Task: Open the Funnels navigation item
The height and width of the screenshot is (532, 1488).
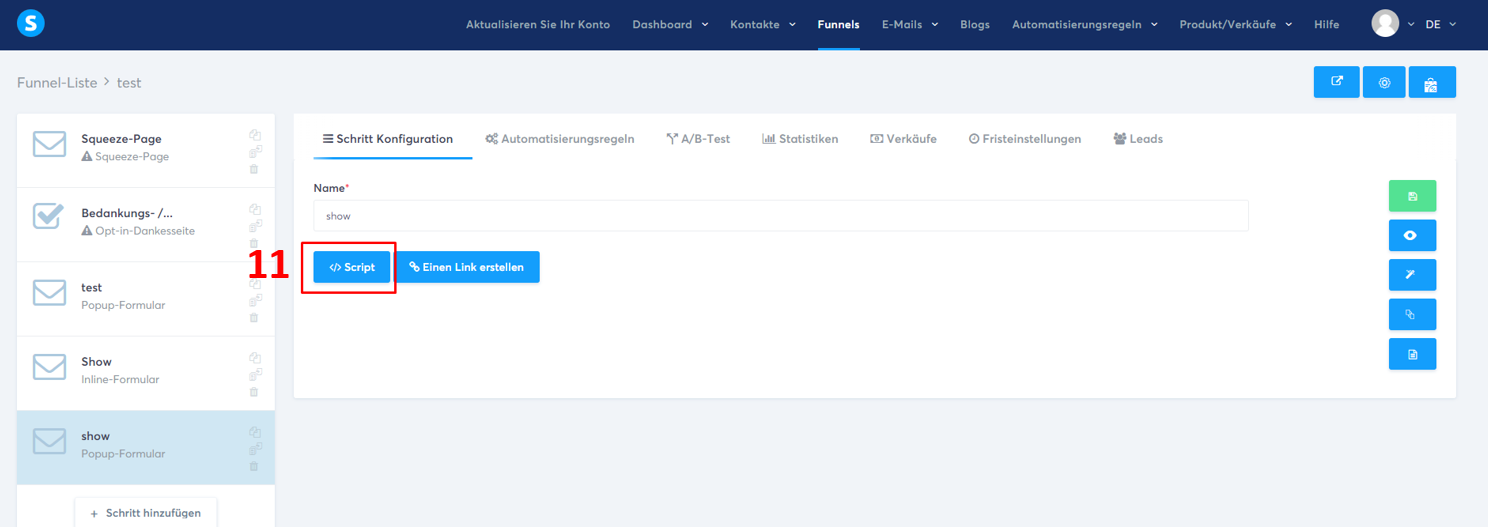Action: tap(838, 24)
